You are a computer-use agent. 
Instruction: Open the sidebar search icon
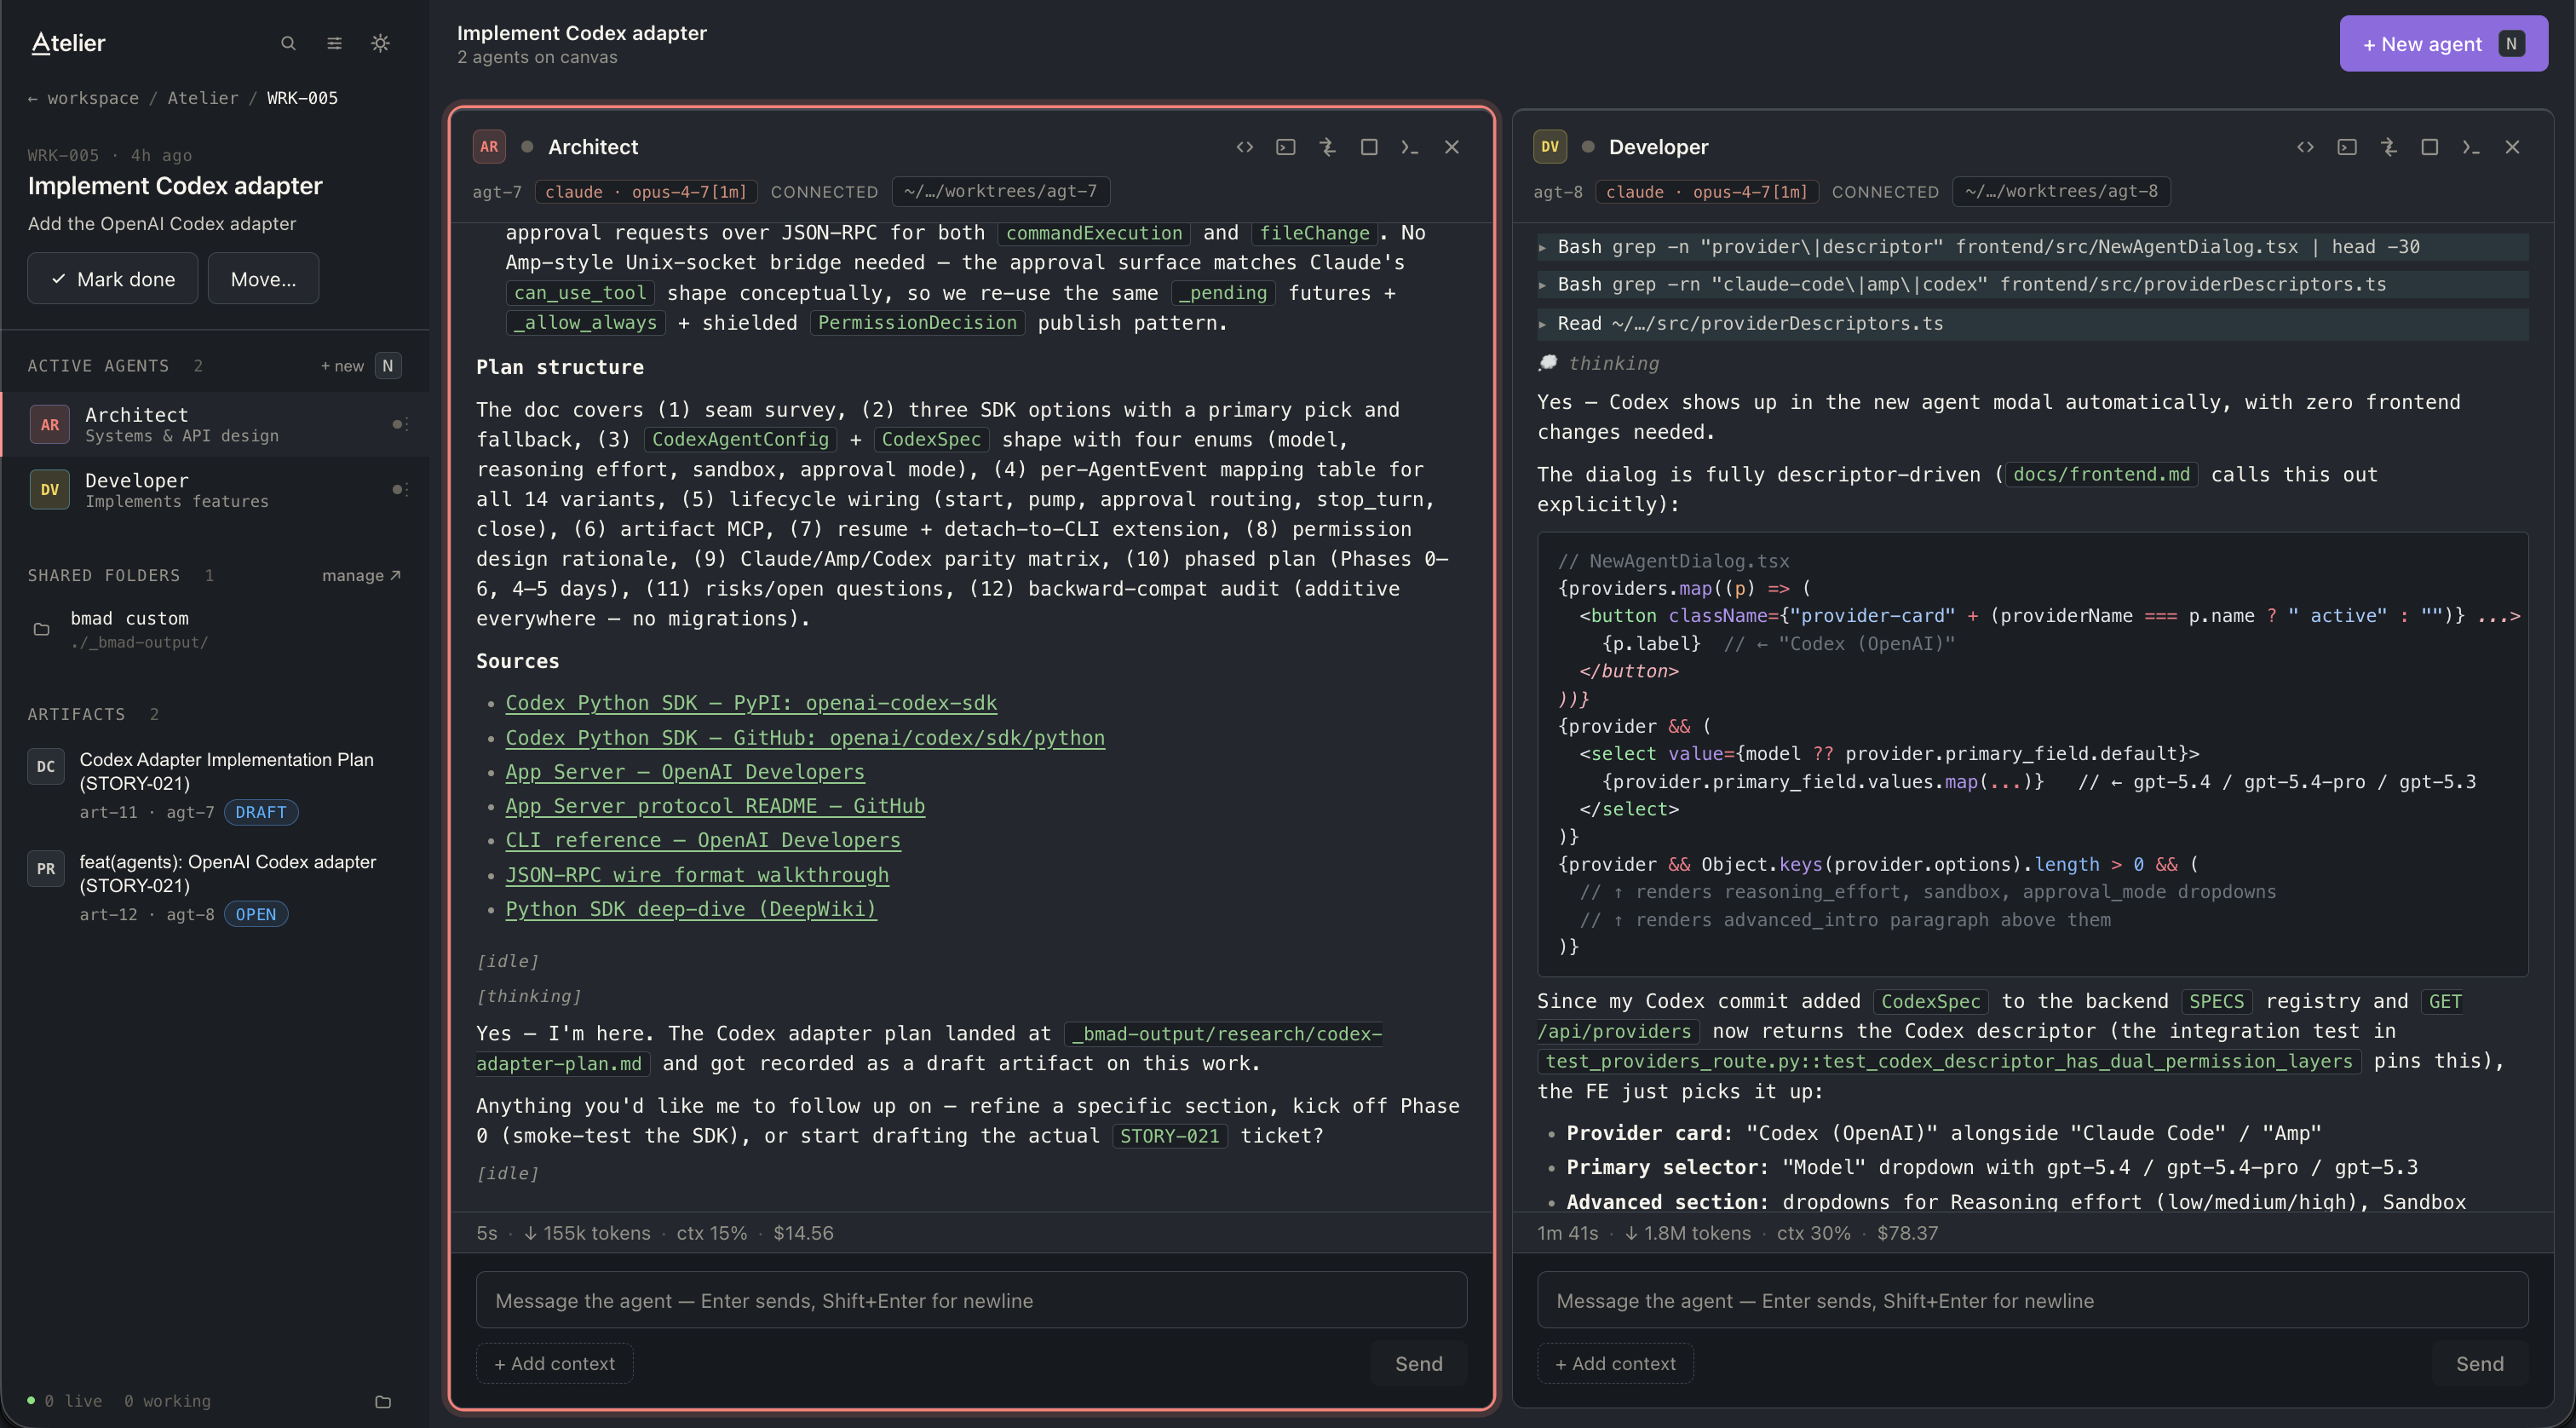(288, 43)
